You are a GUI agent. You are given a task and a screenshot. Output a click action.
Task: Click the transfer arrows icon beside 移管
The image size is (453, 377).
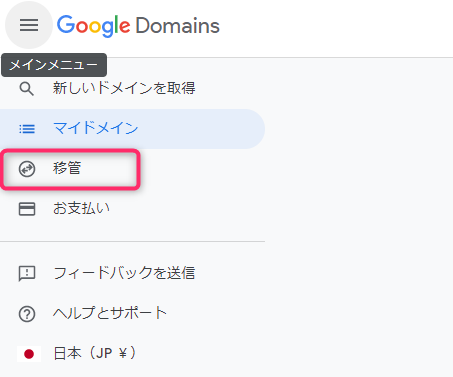click(x=27, y=169)
